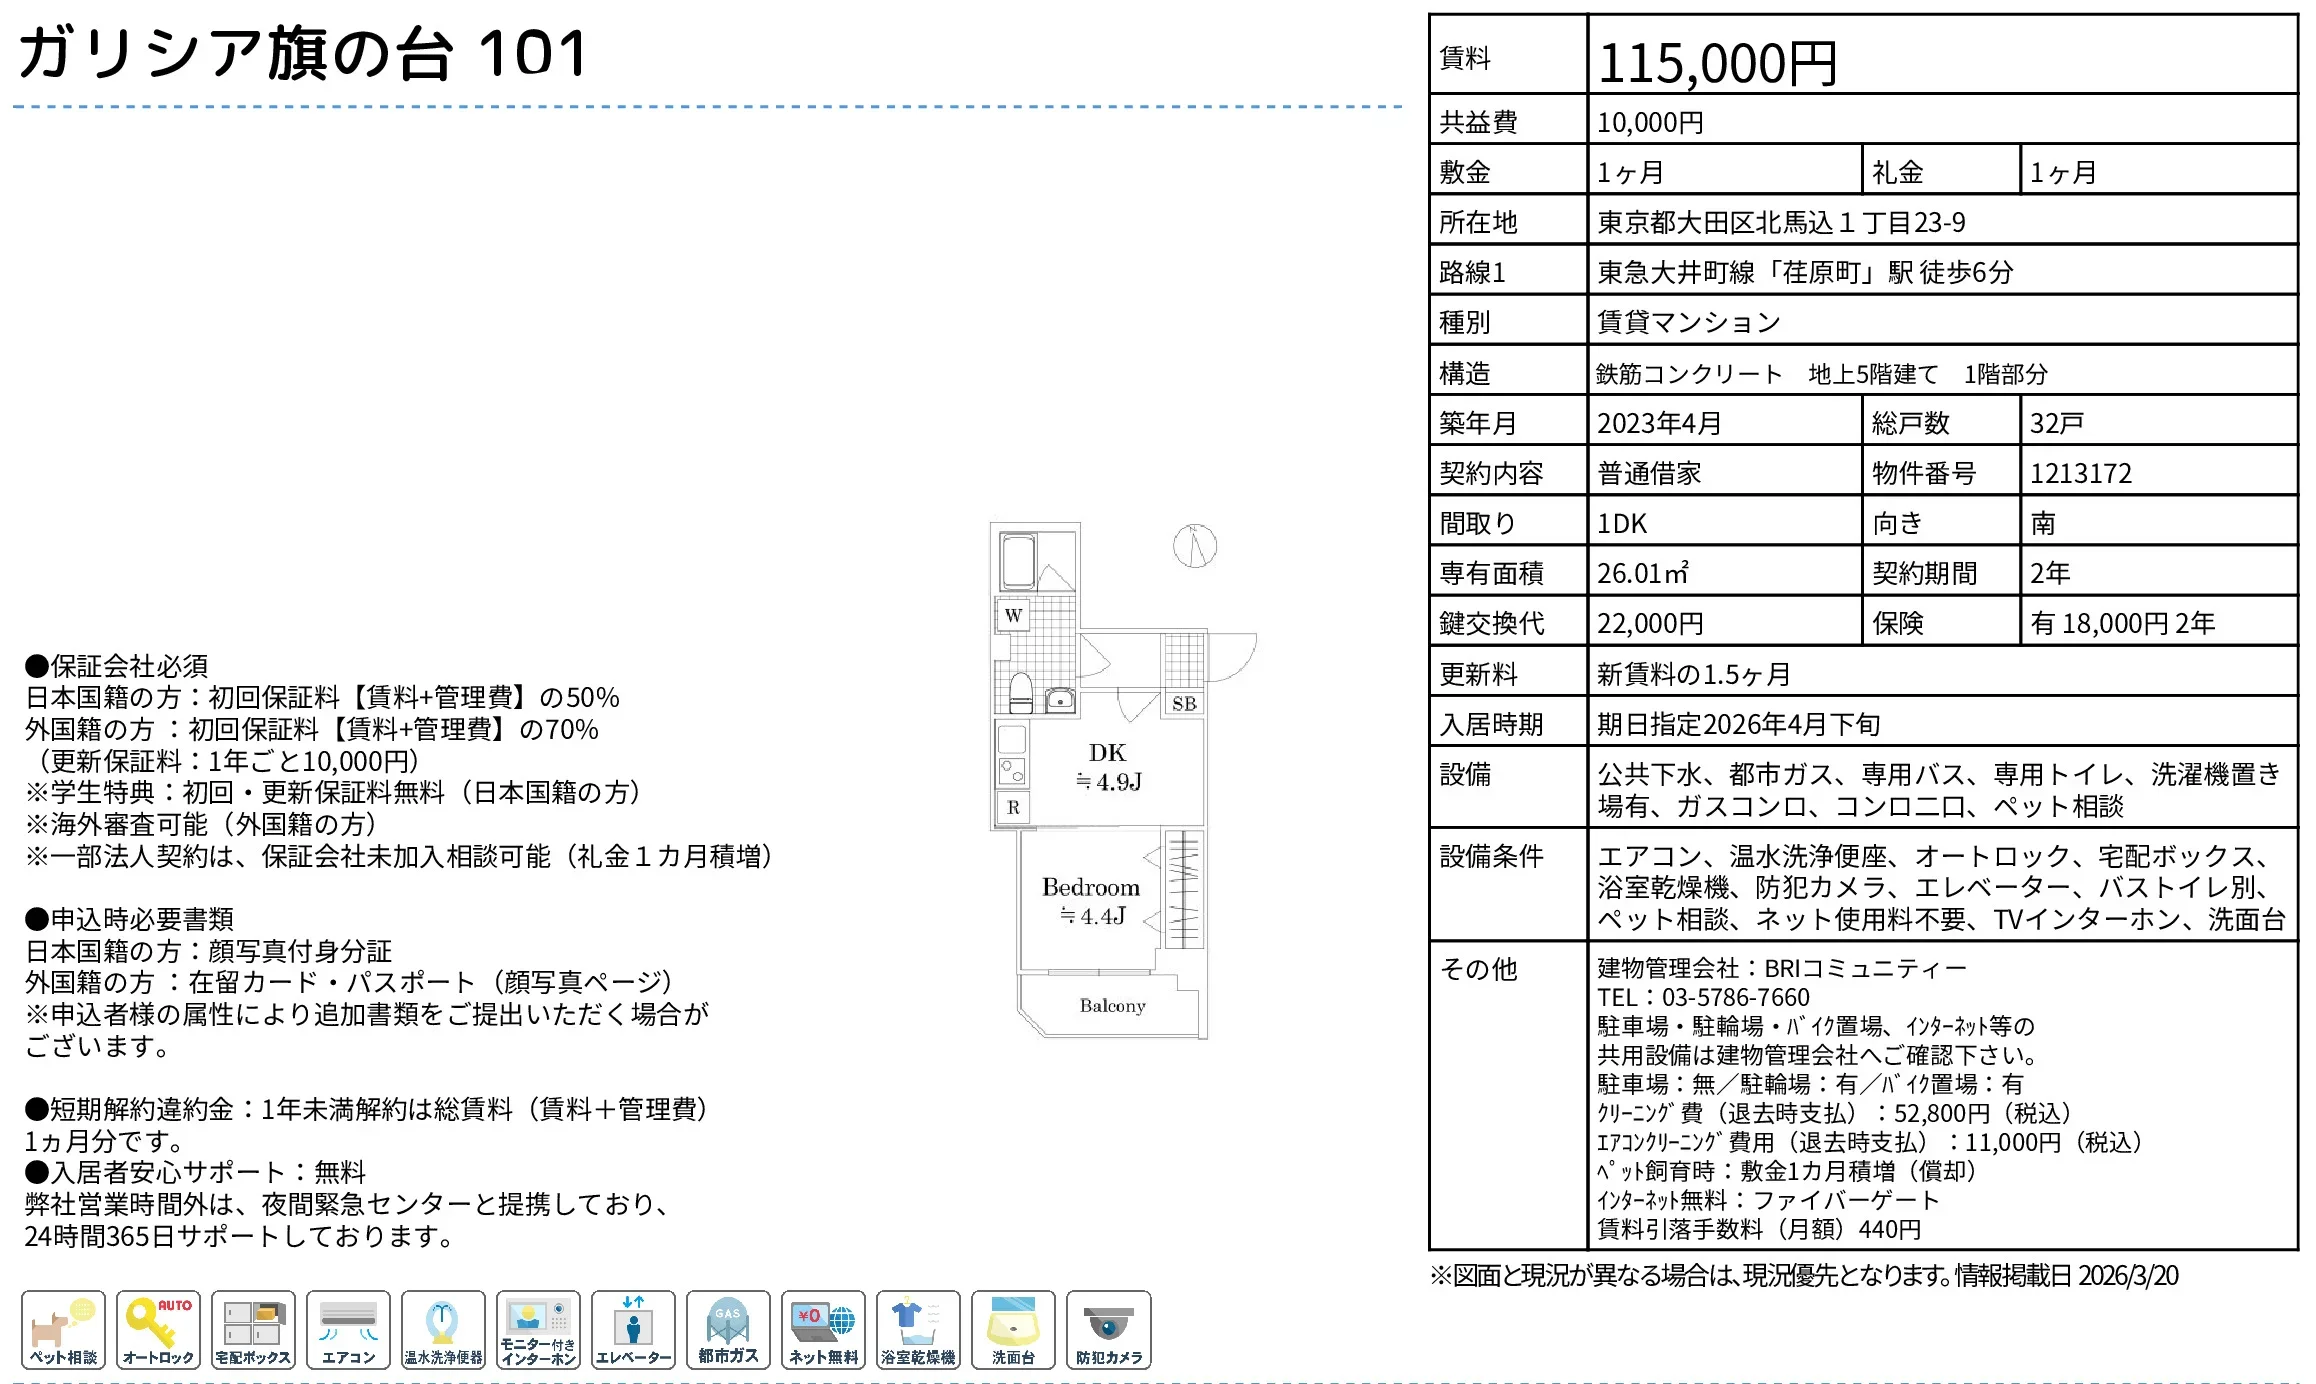
Task: Click the city gas (都市ガス) icon
Action: click(x=728, y=1329)
